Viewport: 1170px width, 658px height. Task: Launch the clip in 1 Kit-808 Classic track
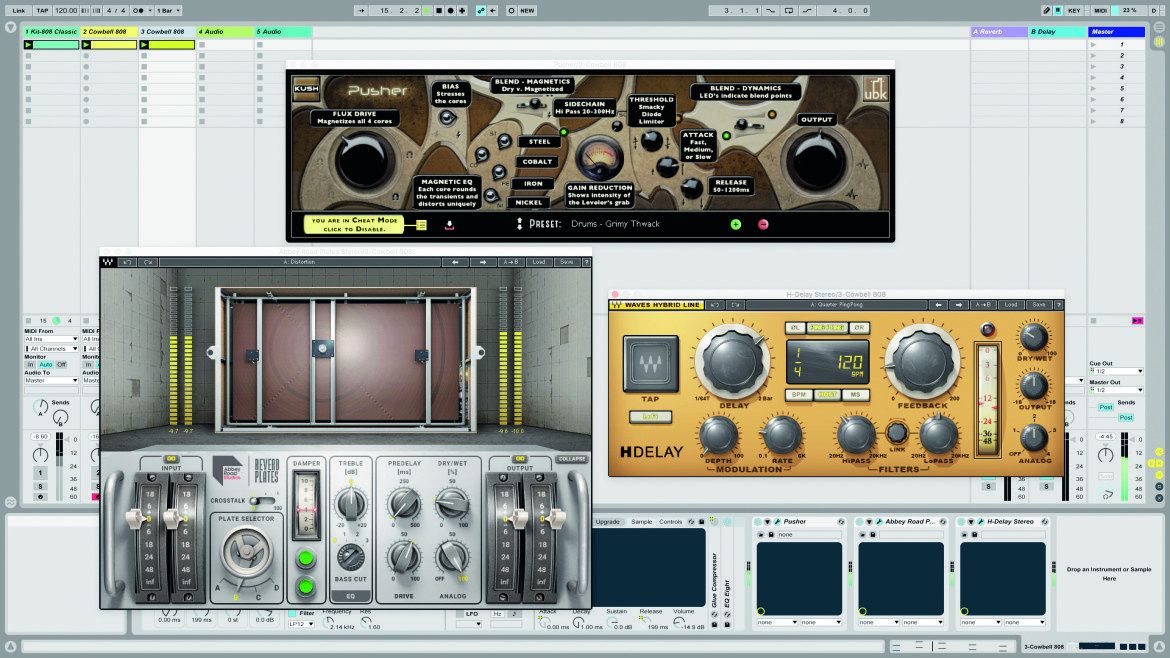(28, 45)
